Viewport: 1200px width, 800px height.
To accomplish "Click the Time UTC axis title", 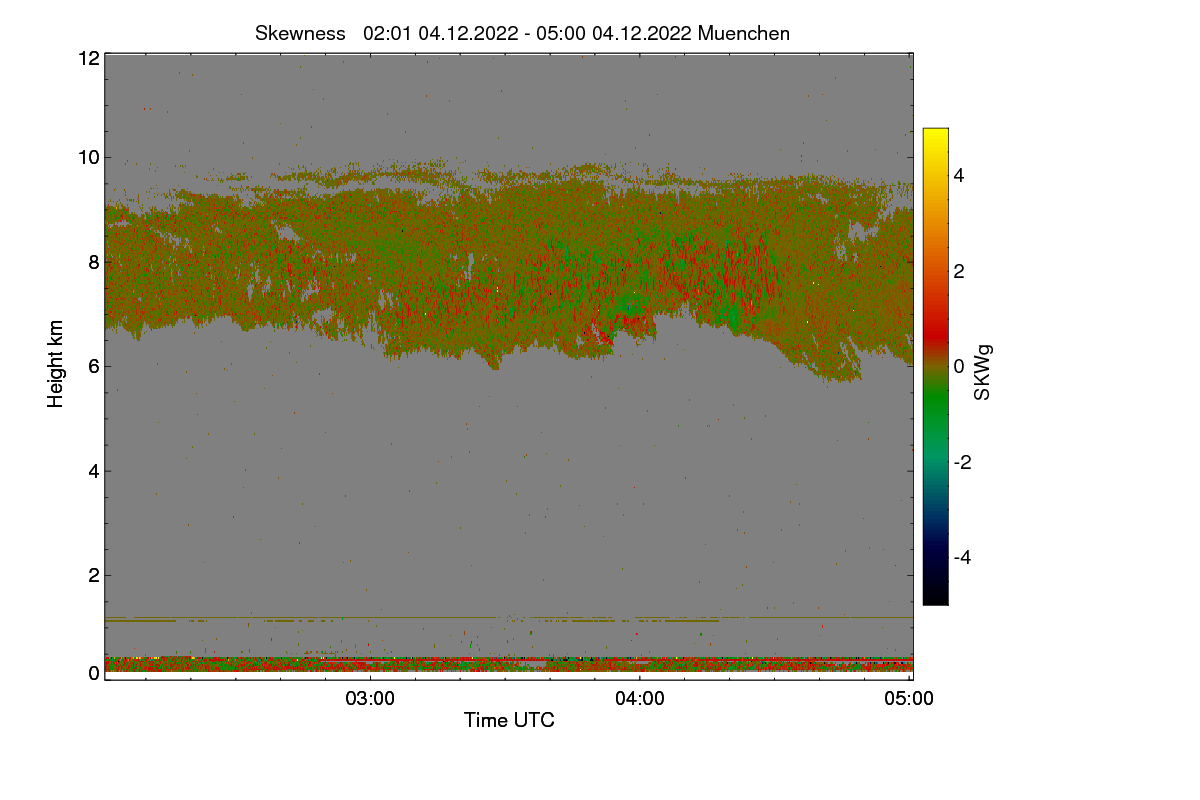I will click(509, 720).
